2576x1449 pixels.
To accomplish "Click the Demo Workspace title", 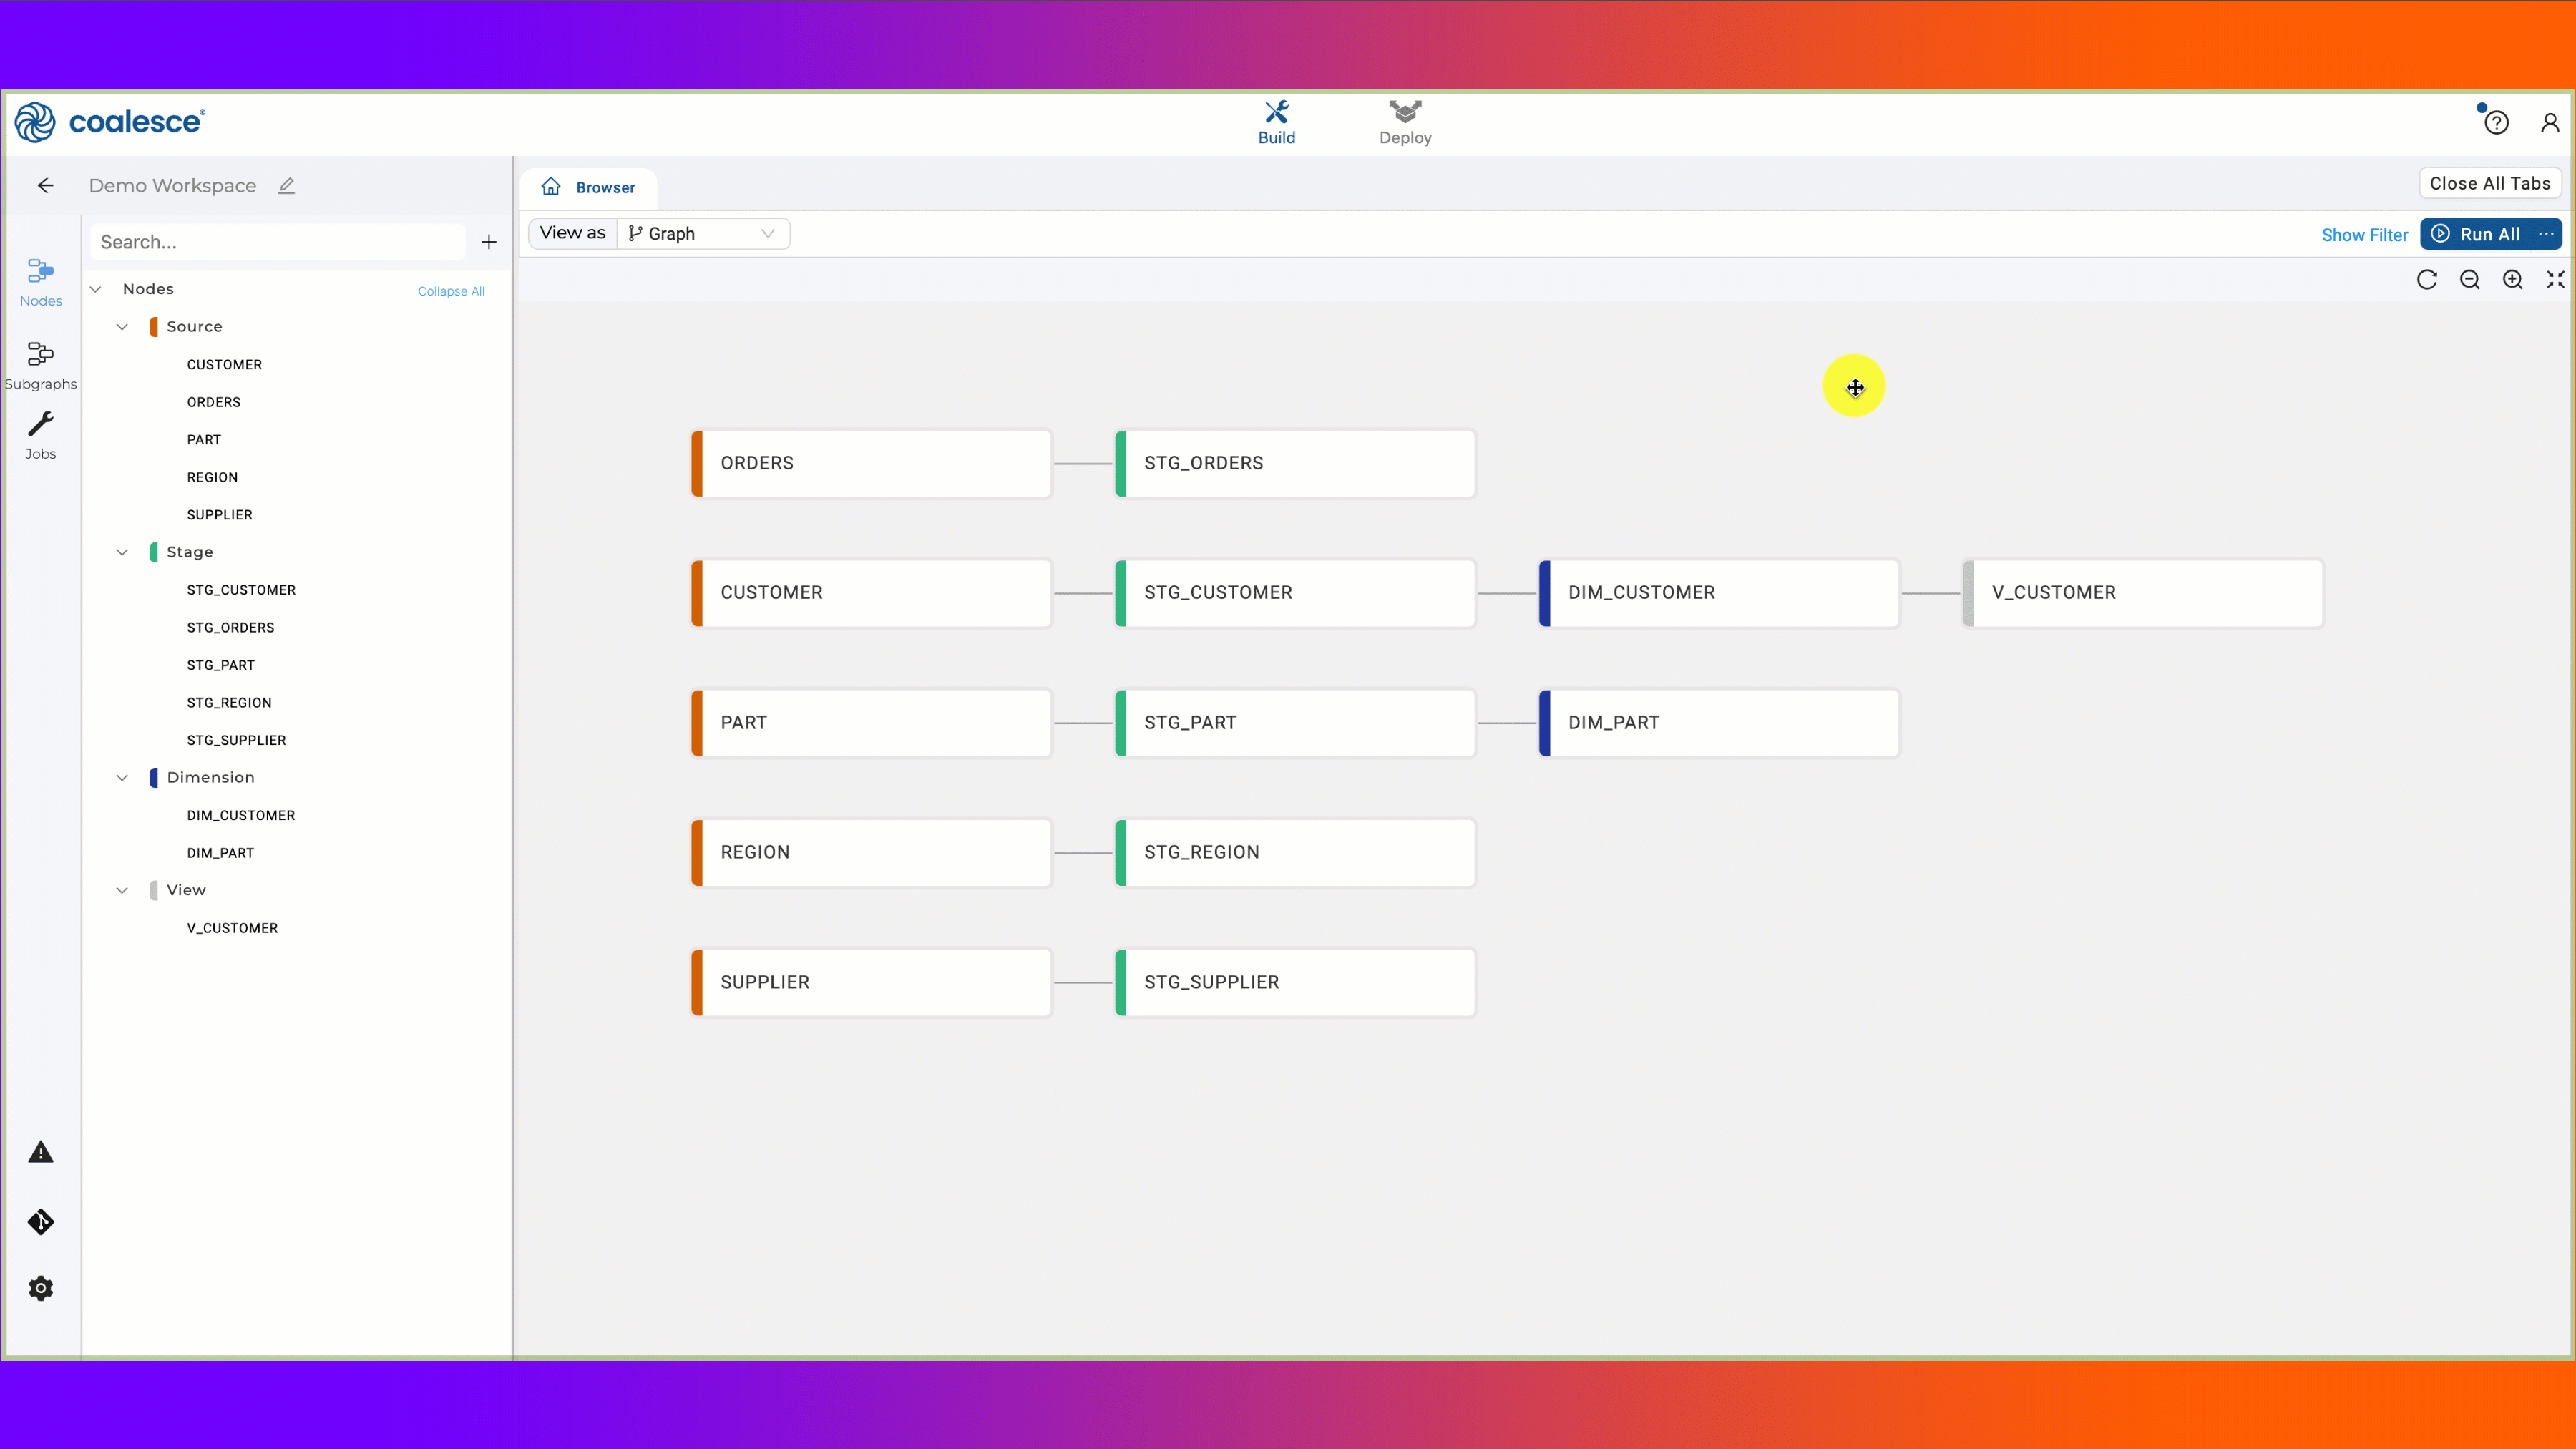I will click(x=172, y=186).
